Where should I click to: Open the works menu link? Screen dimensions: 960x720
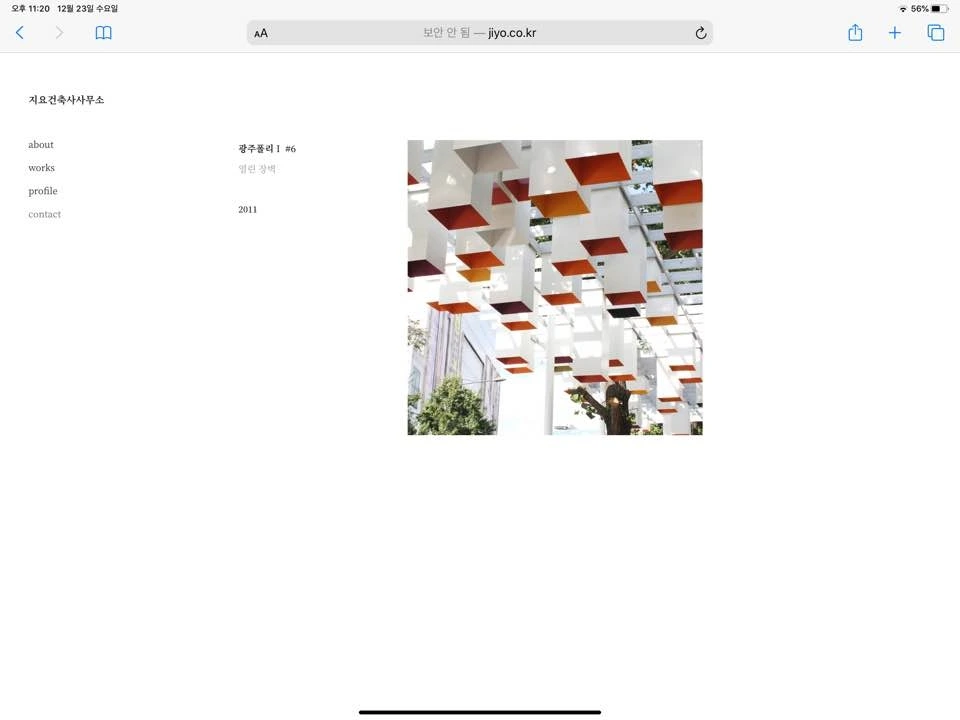click(42, 168)
